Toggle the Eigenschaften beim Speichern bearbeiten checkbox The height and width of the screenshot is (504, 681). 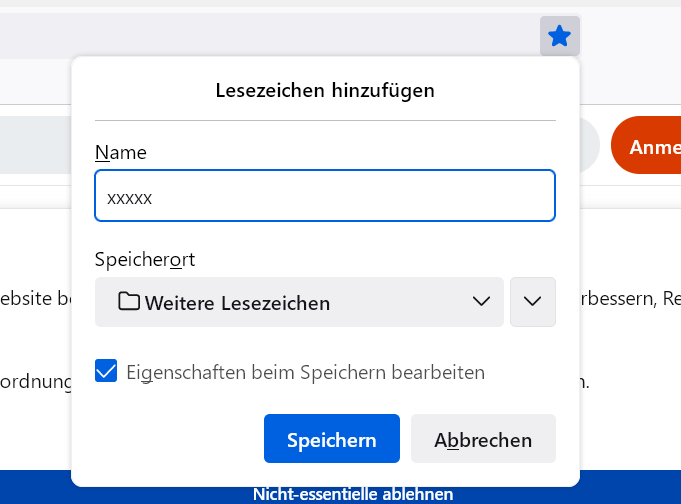pyautogui.click(x=106, y=372)
